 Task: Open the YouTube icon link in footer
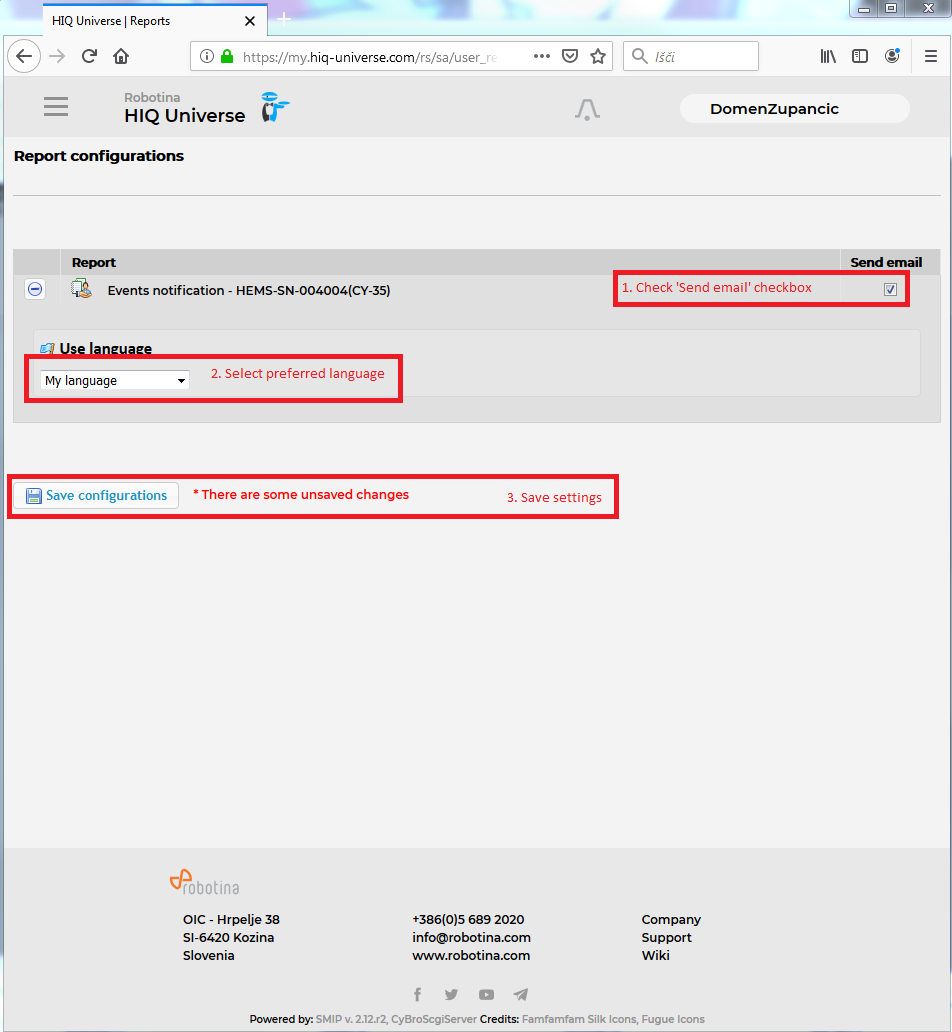[486, 994]
